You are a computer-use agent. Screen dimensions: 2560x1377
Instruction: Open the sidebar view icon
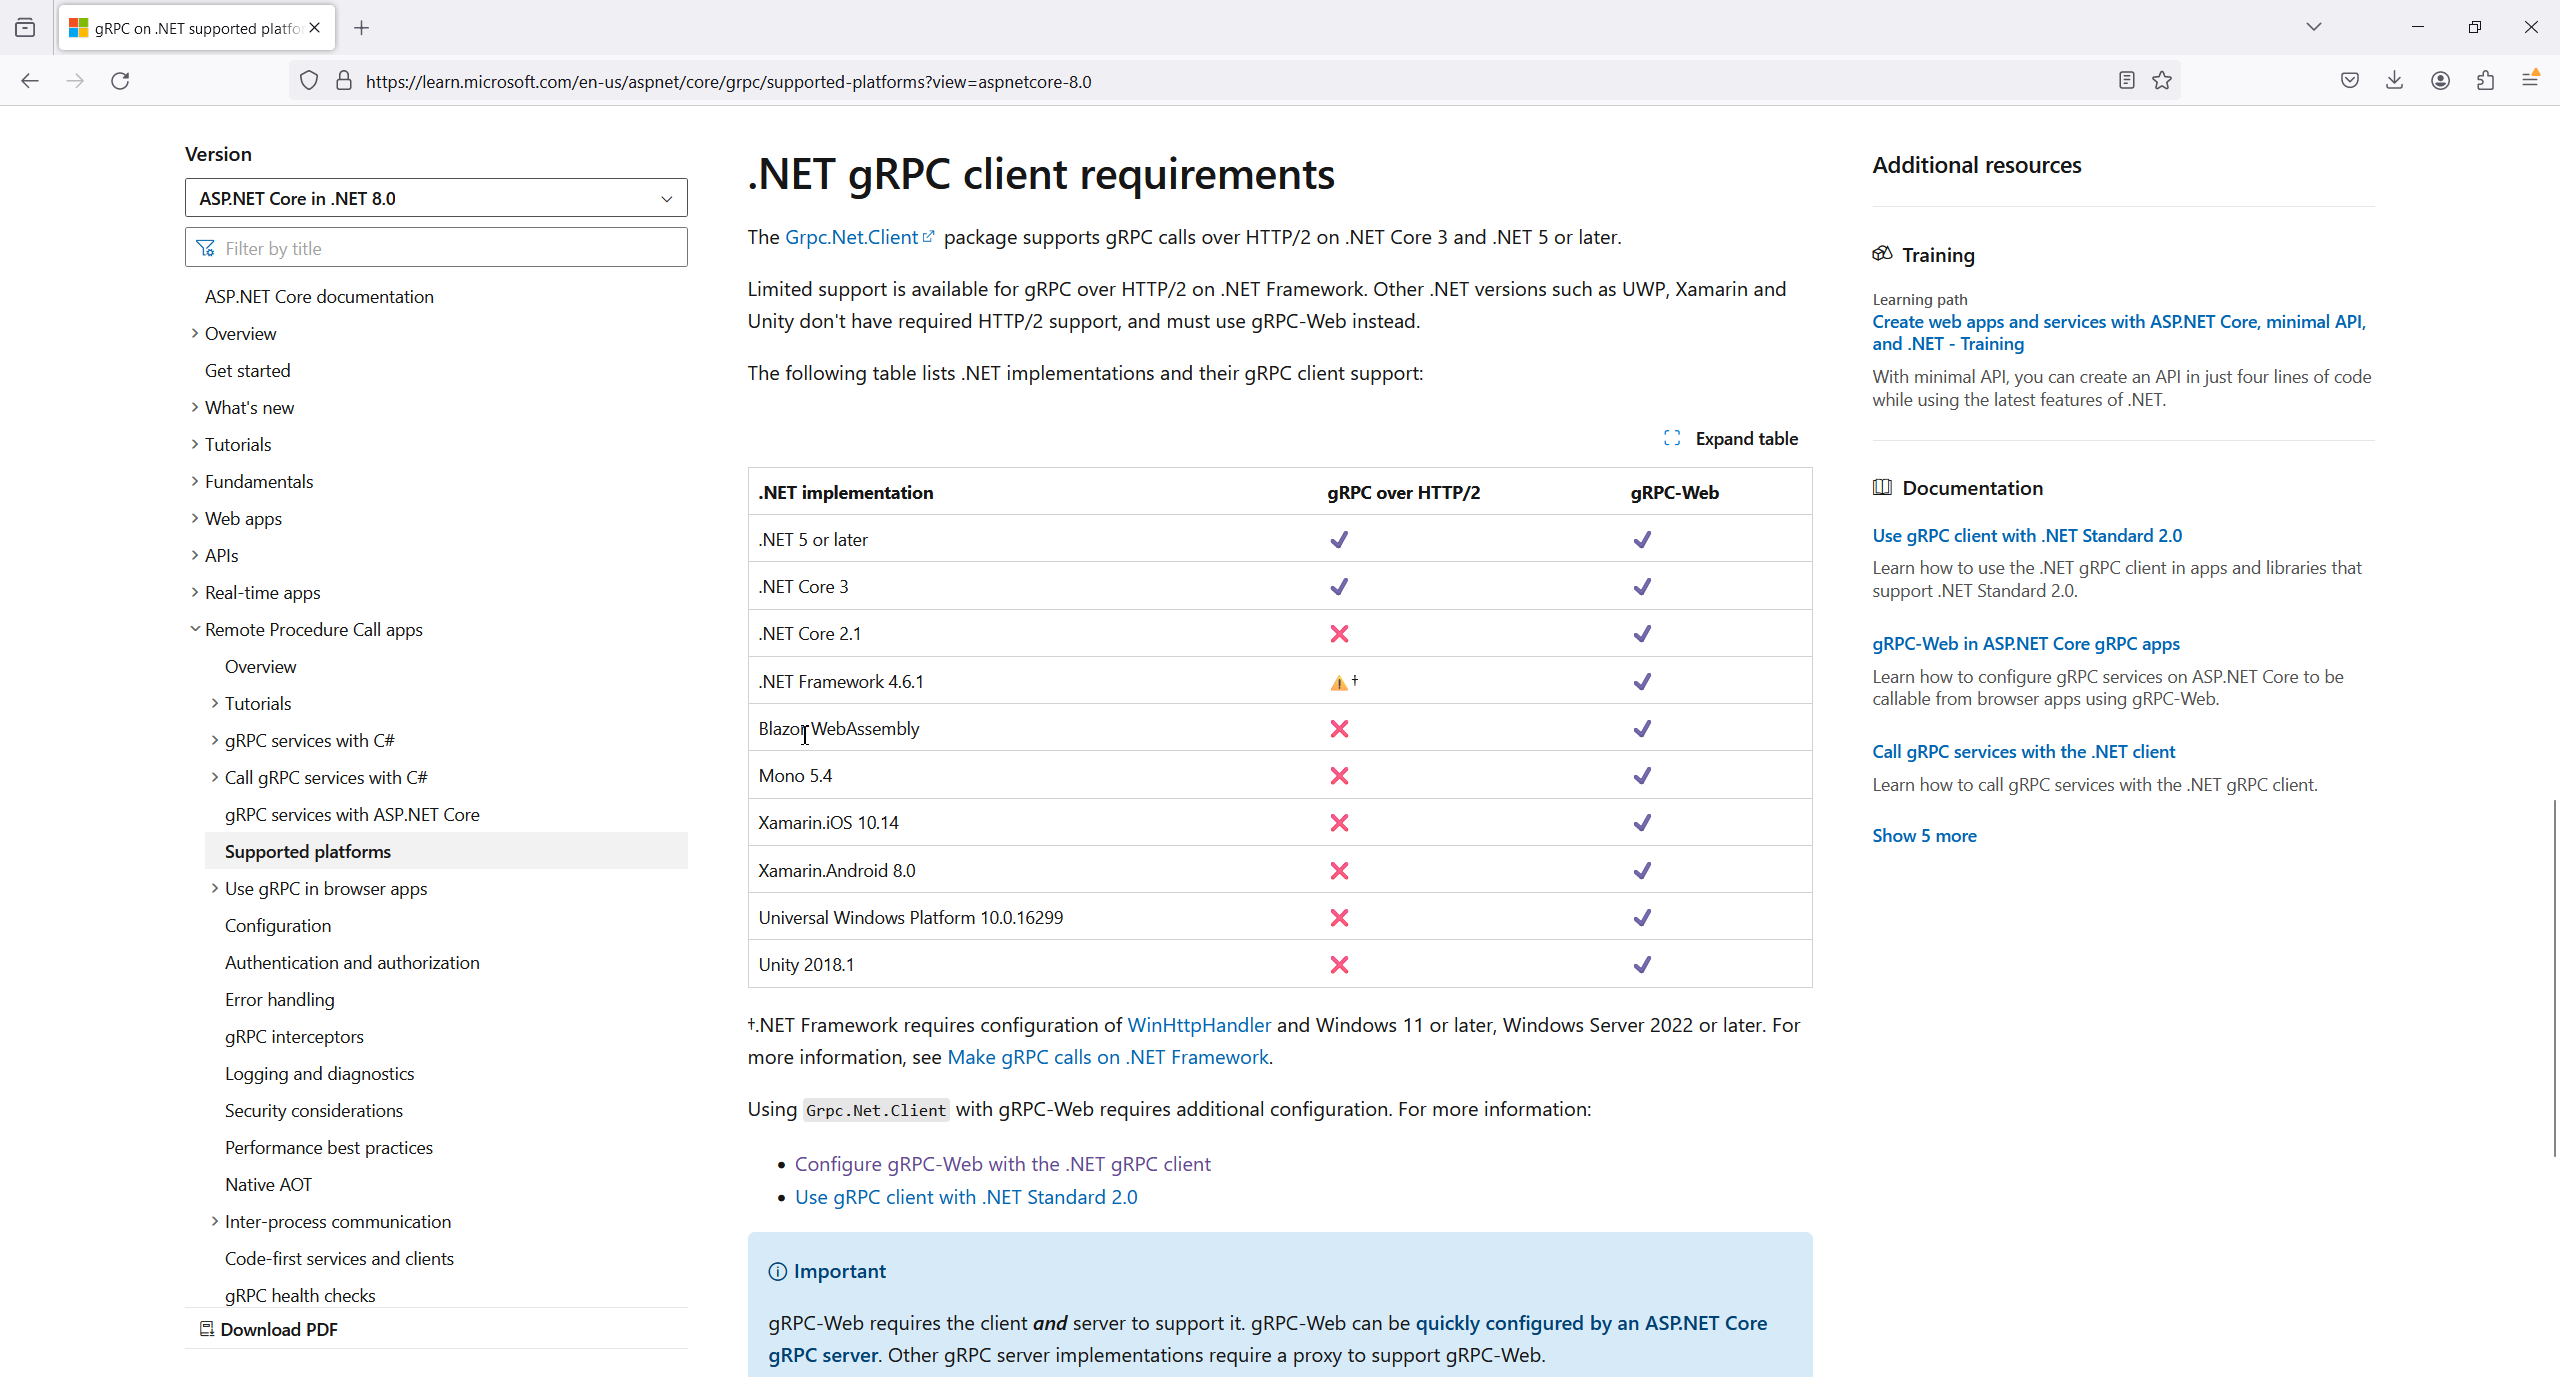click(x=25, y=27)
